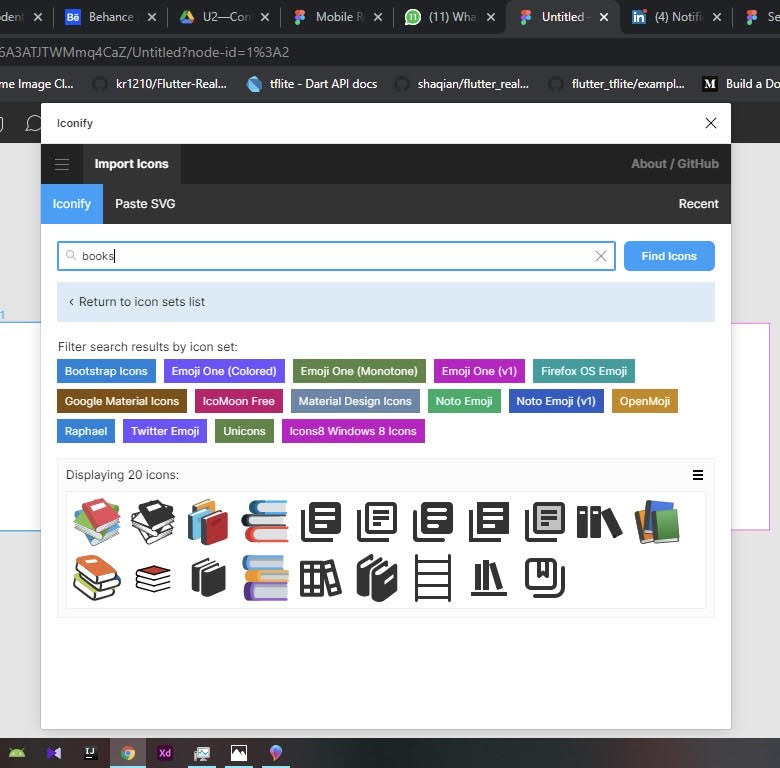Pick the blue, navy and red flat books stack icon
This screenshot has width=780, height=768.
click(x=265, y=521)
